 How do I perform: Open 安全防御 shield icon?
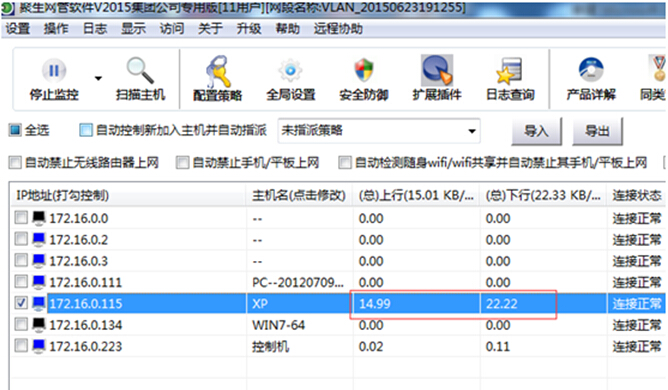click(x=364, y=70)
